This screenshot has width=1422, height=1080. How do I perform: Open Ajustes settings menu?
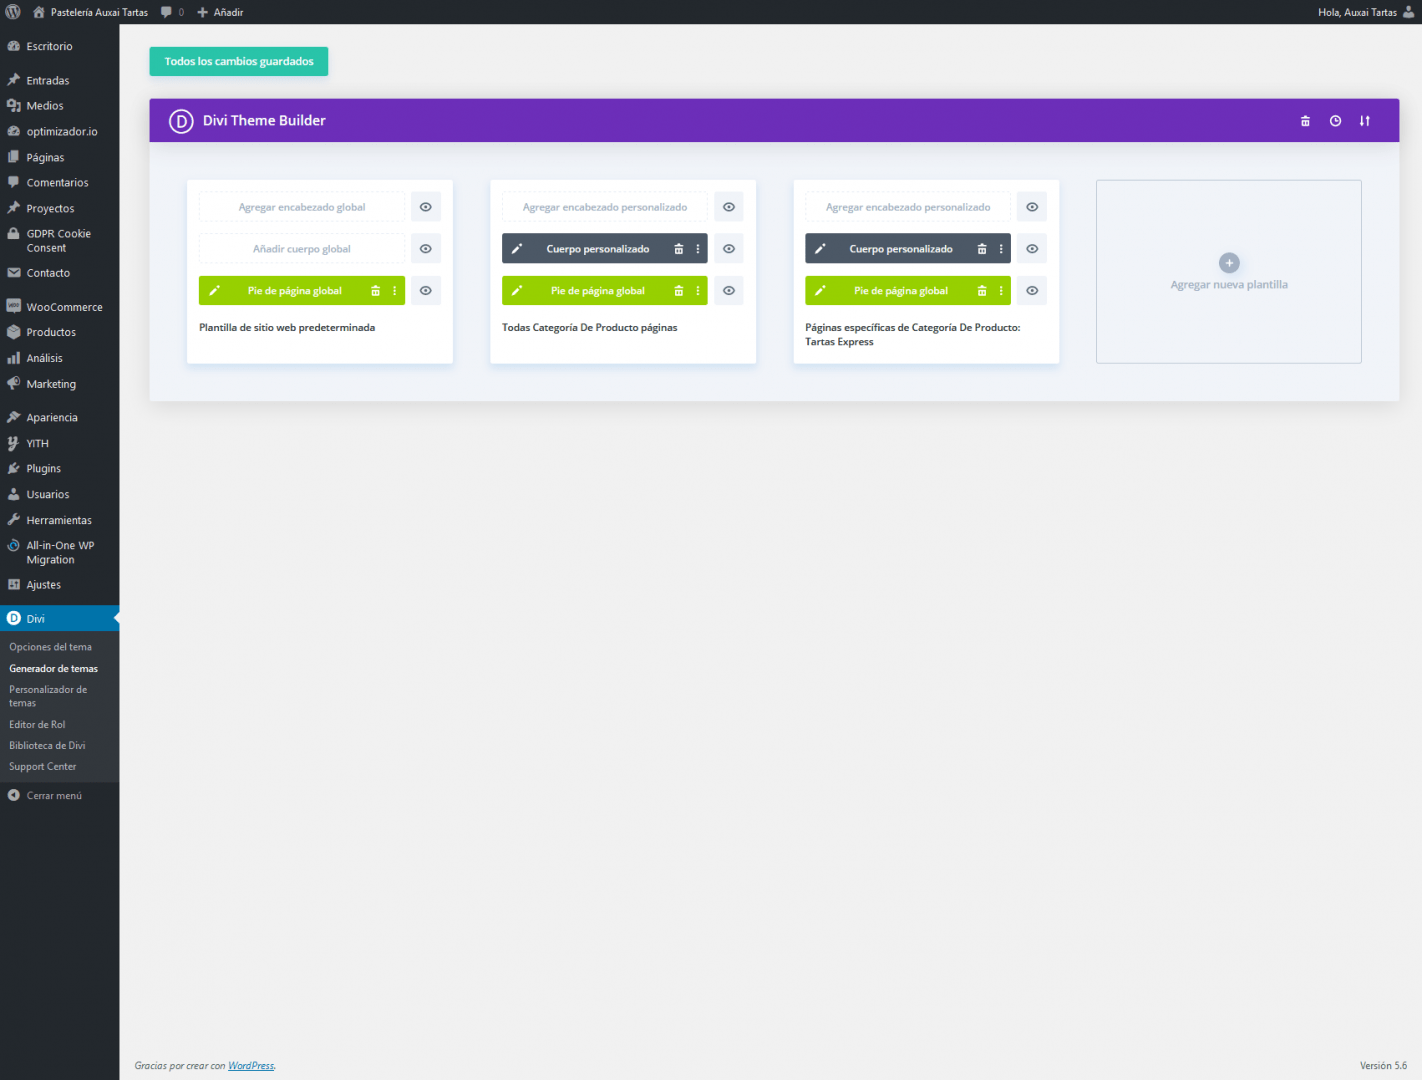[60, 585]
